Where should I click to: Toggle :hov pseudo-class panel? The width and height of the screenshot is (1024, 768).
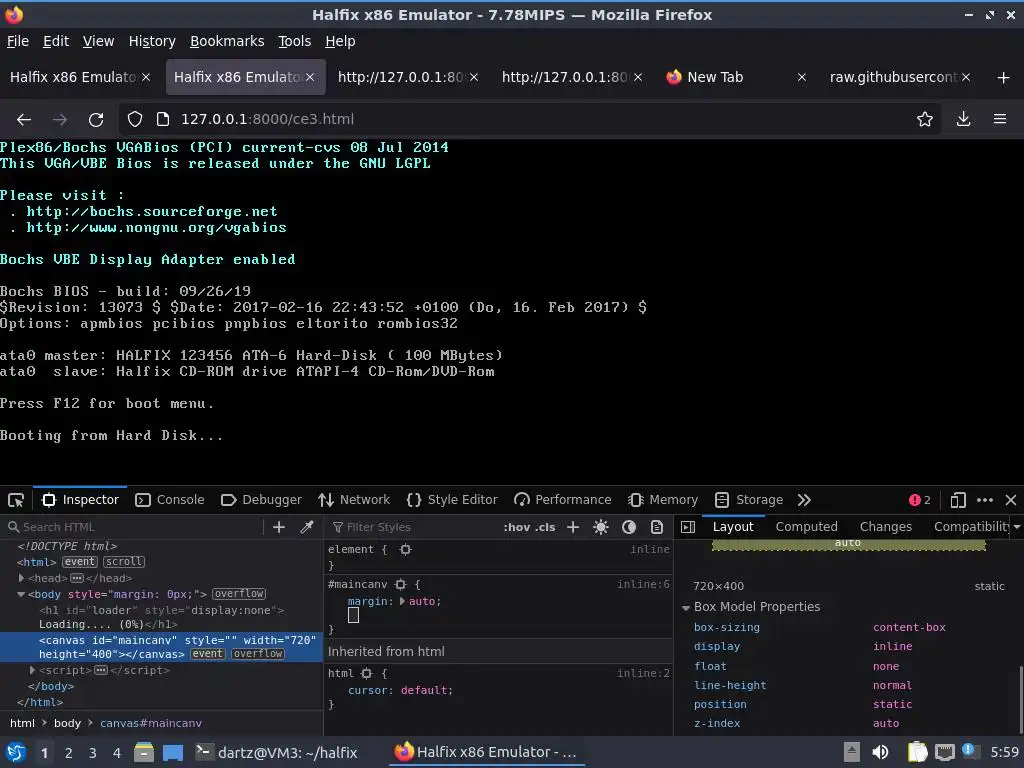click(x=517, y=527)
